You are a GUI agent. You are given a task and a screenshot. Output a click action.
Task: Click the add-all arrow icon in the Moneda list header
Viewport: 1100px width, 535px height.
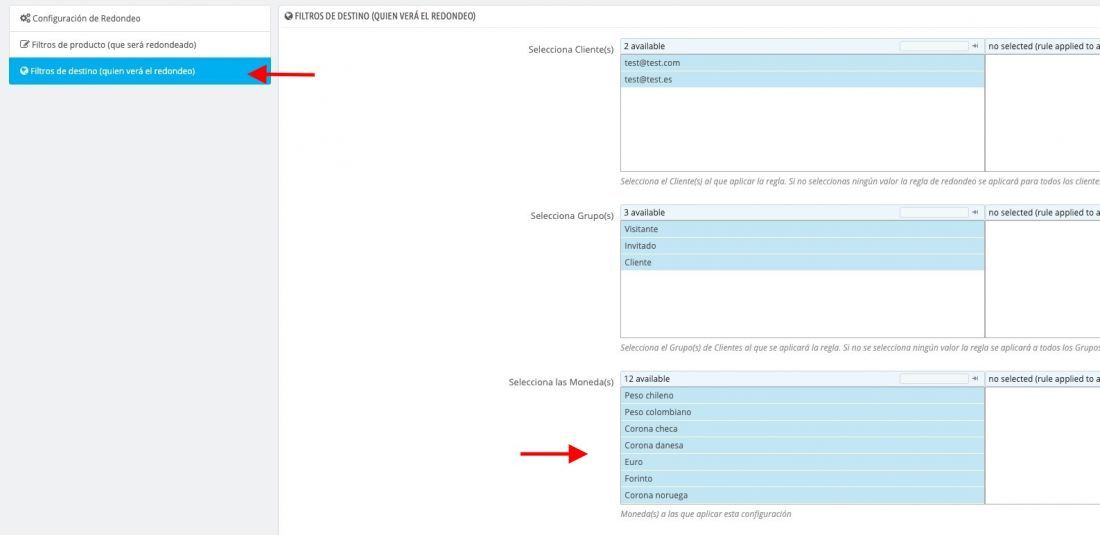click(975, 379)
